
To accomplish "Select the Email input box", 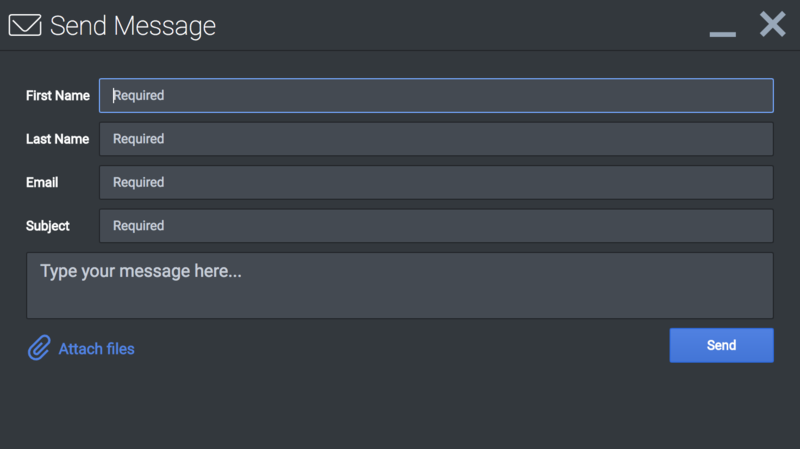I will coord(436,182).
